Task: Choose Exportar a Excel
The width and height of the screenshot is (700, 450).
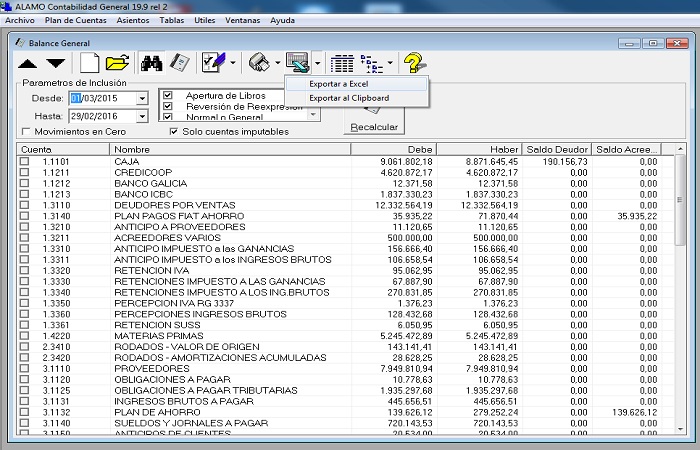Action: (356, 84)
